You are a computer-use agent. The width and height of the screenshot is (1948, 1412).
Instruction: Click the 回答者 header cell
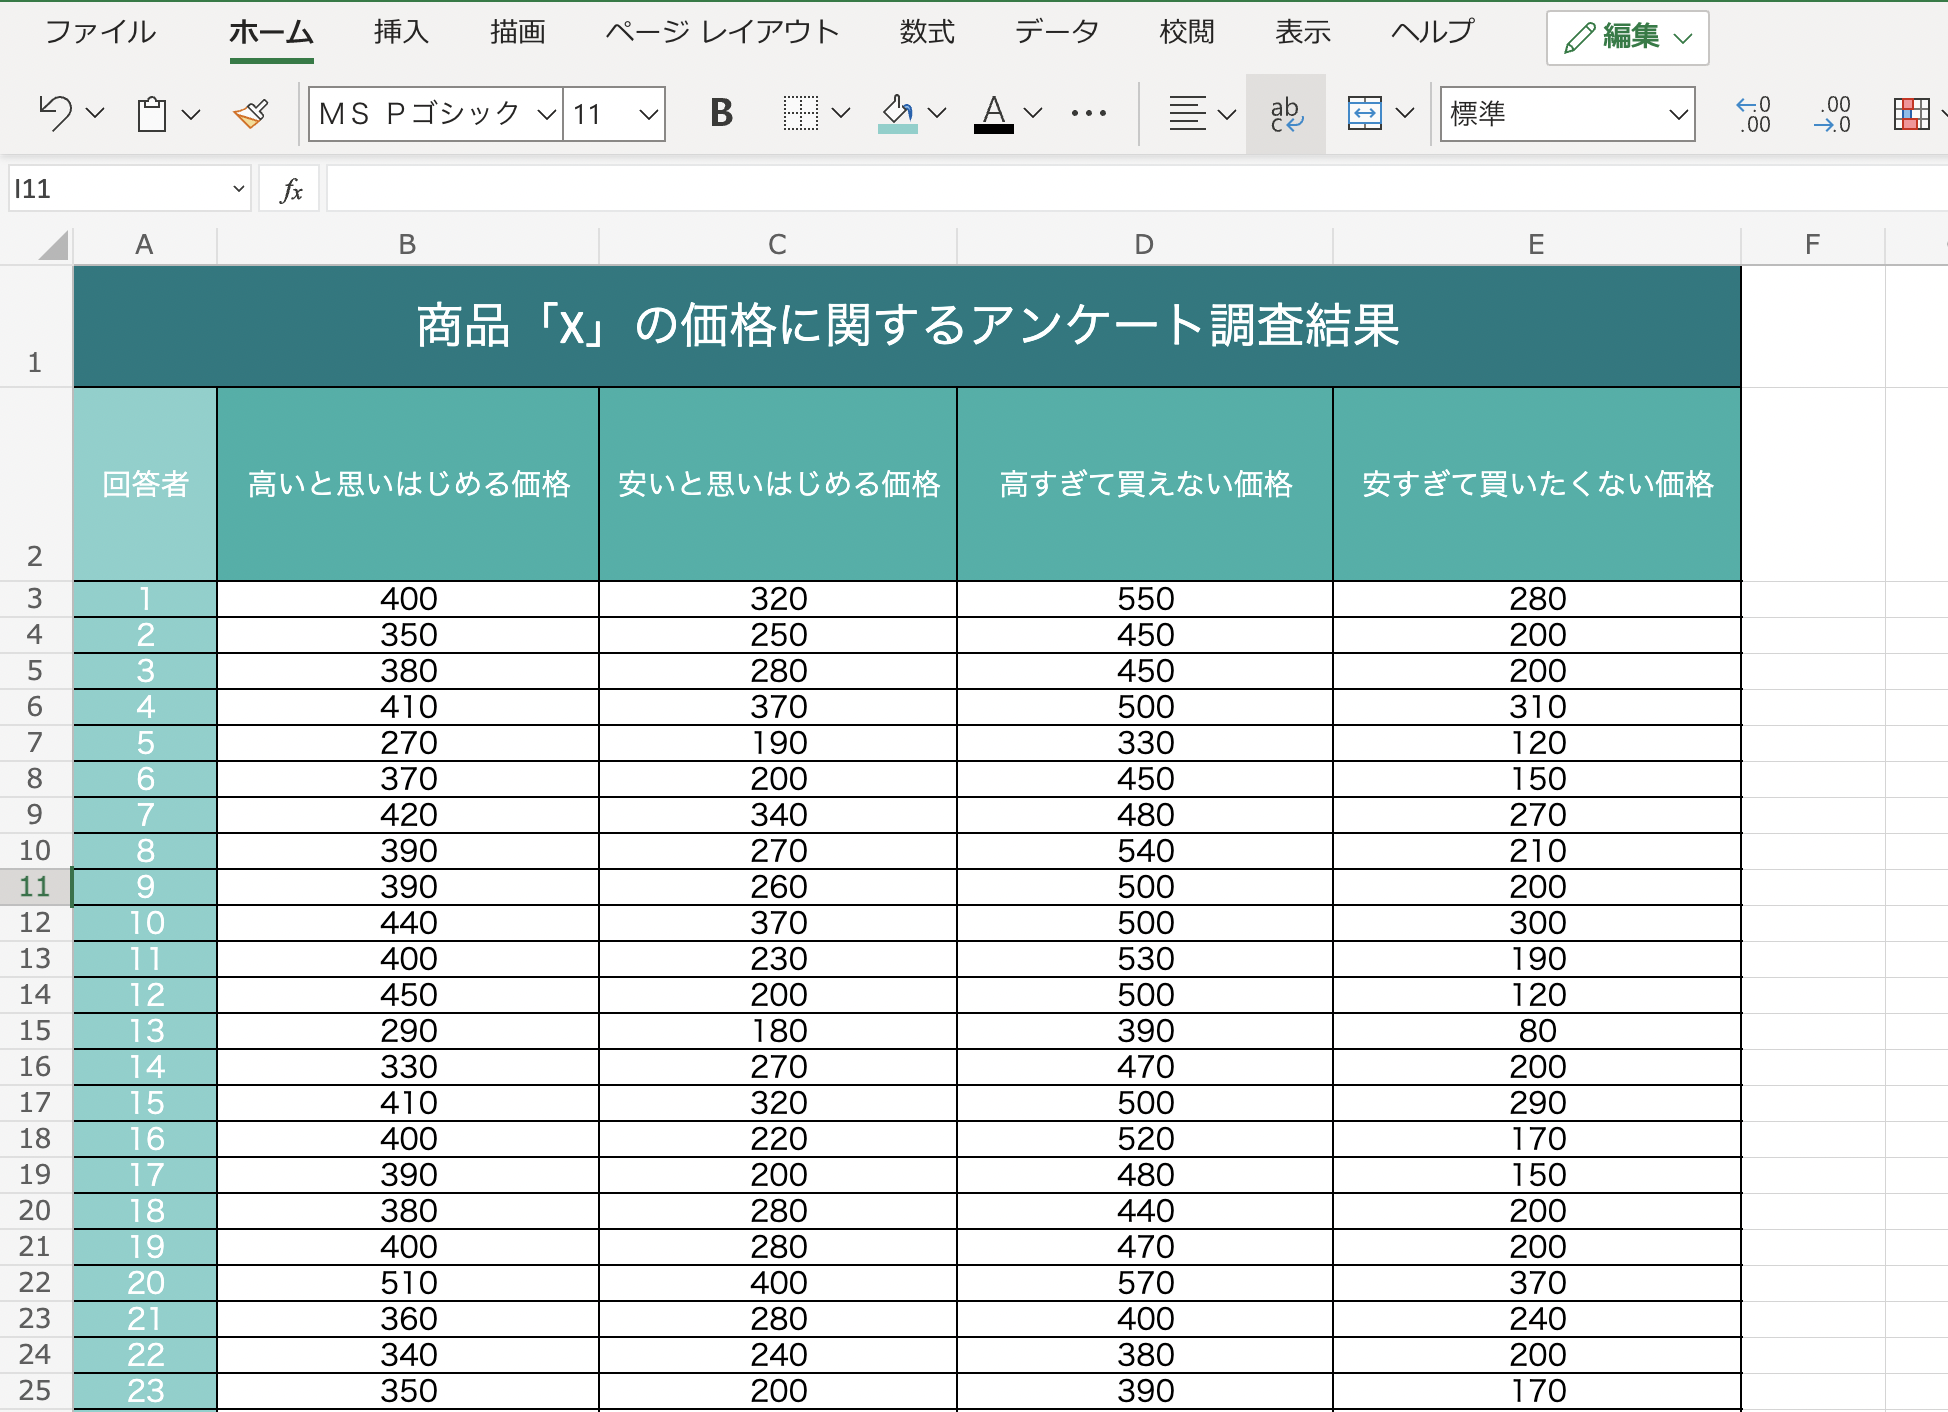pyautogui.click(x=145, y=484)
